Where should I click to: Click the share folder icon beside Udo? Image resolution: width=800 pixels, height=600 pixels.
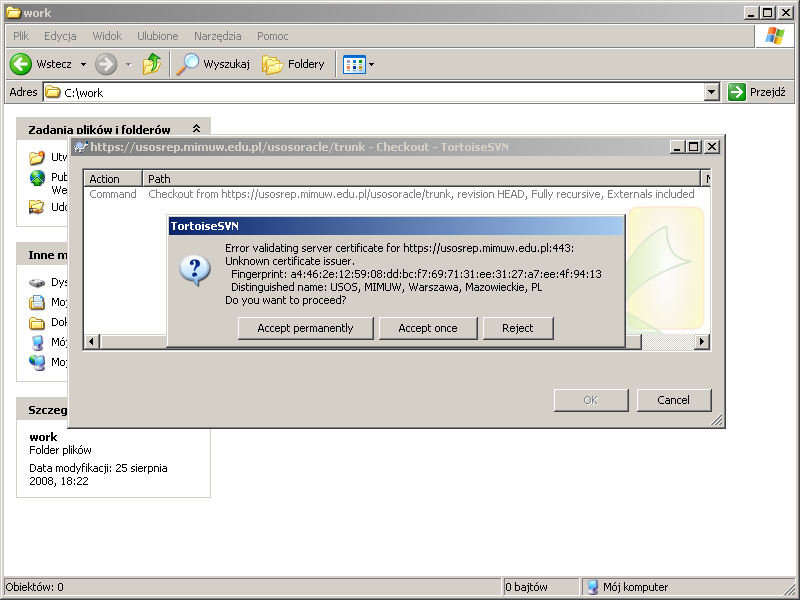coord(37,207)
